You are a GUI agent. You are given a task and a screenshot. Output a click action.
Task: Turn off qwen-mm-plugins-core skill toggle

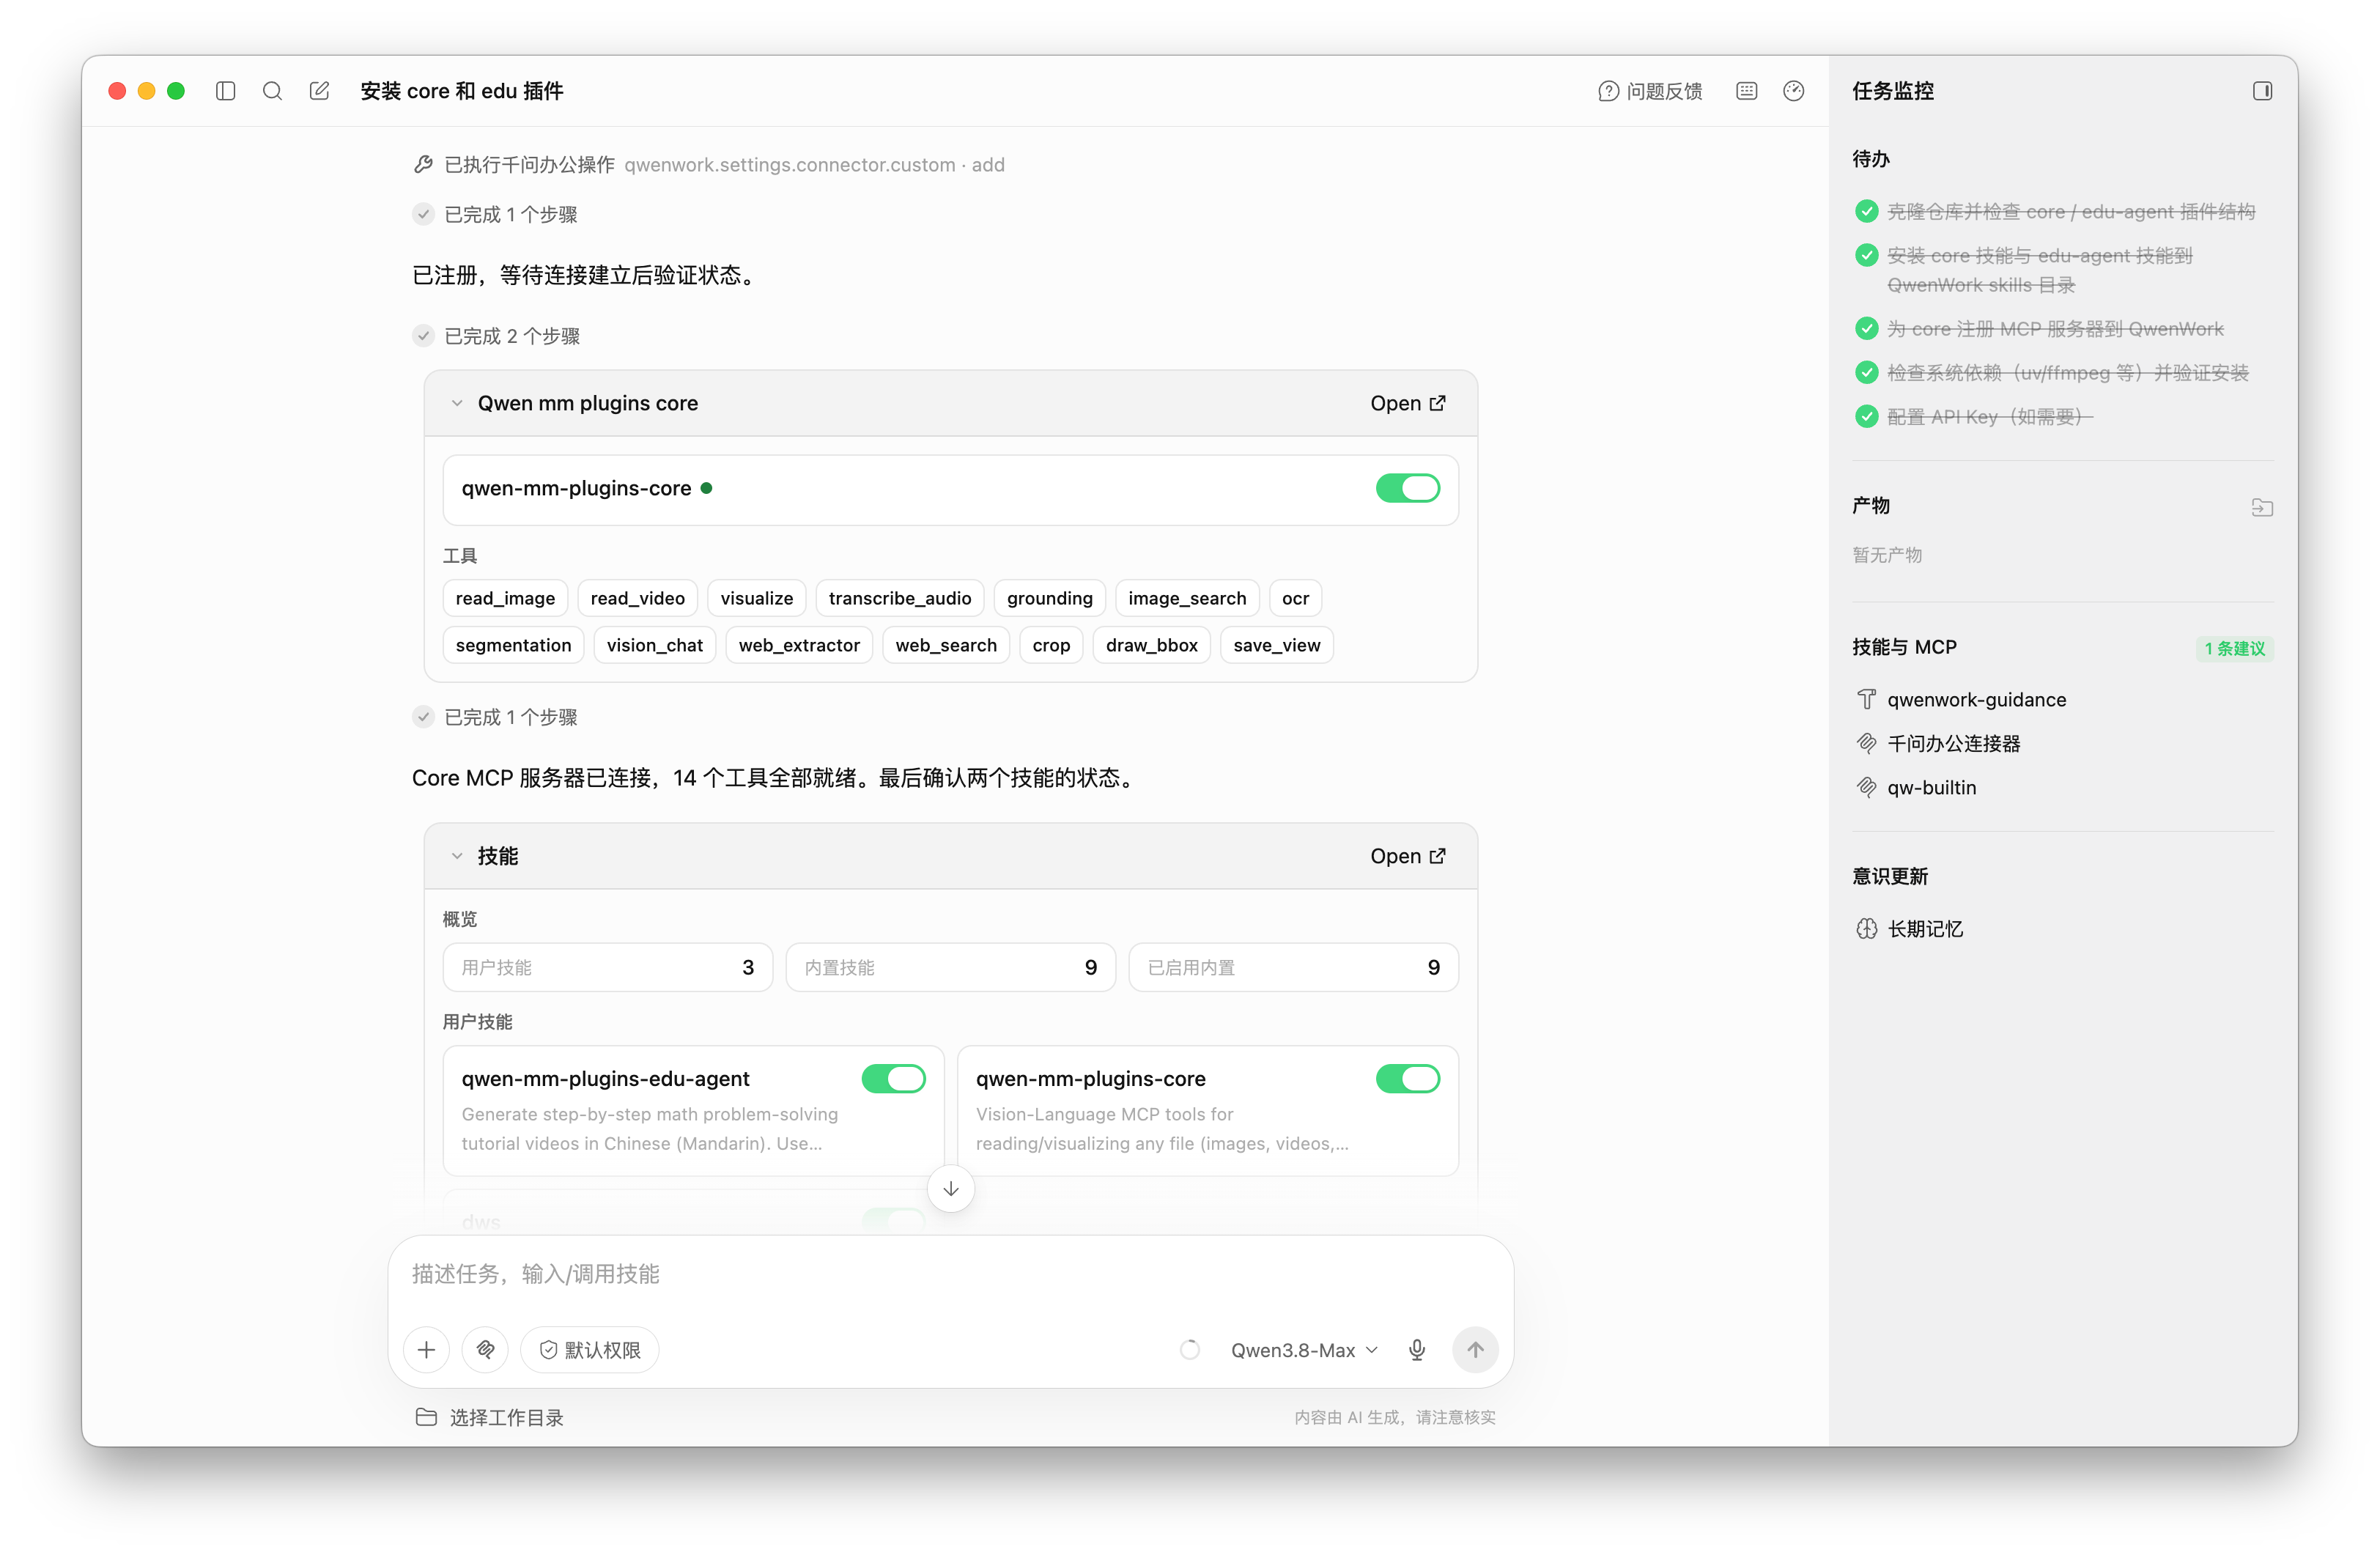click(1407, 1079)
